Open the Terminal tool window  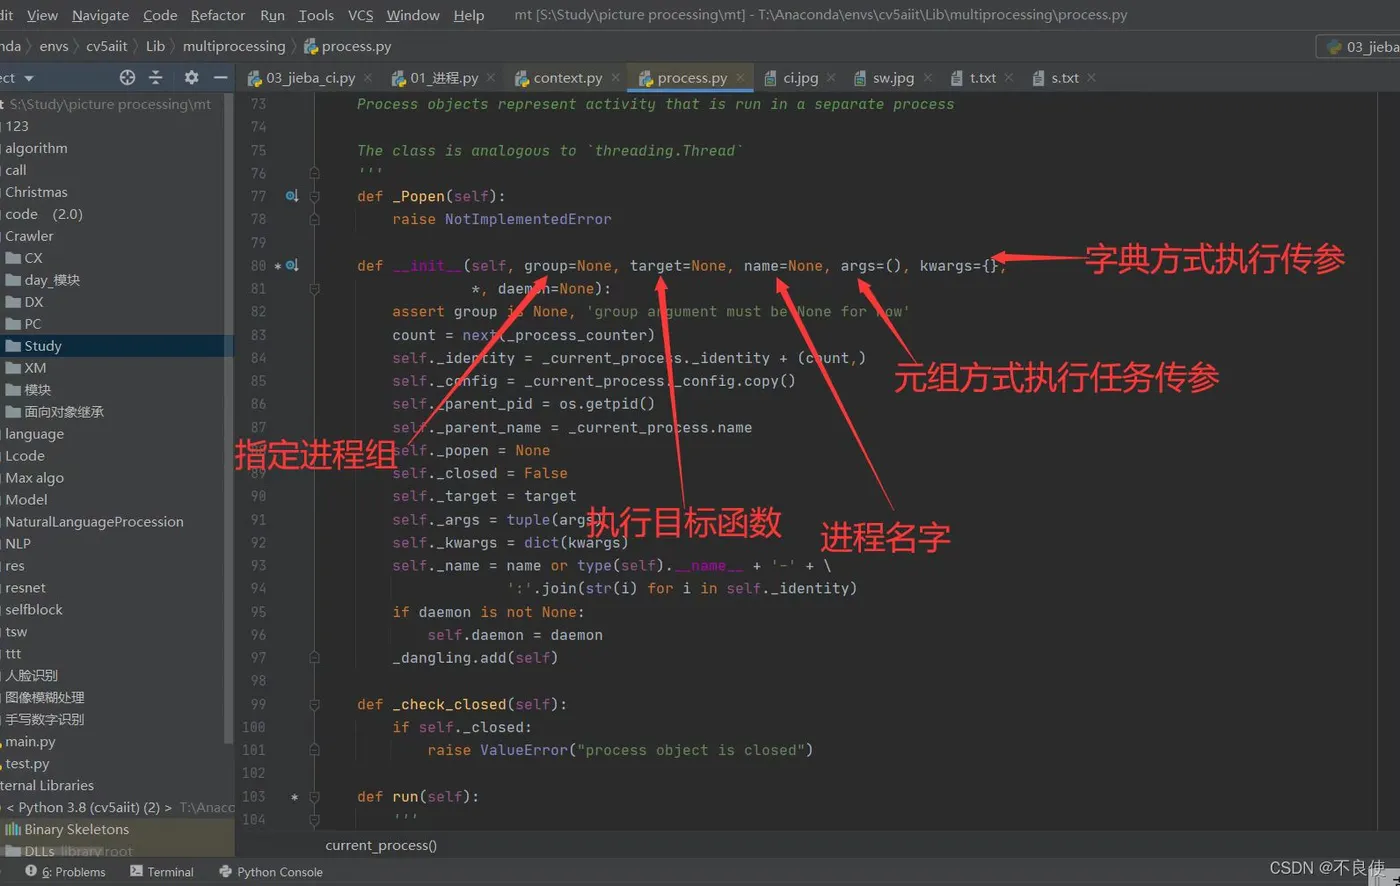(x=161, y=872)
